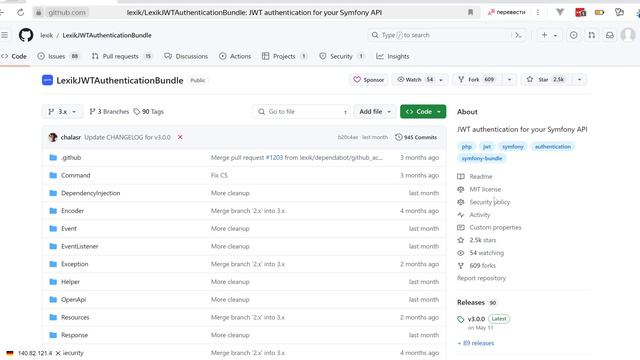View the 3 Branches link

click(x=109, y=111)
